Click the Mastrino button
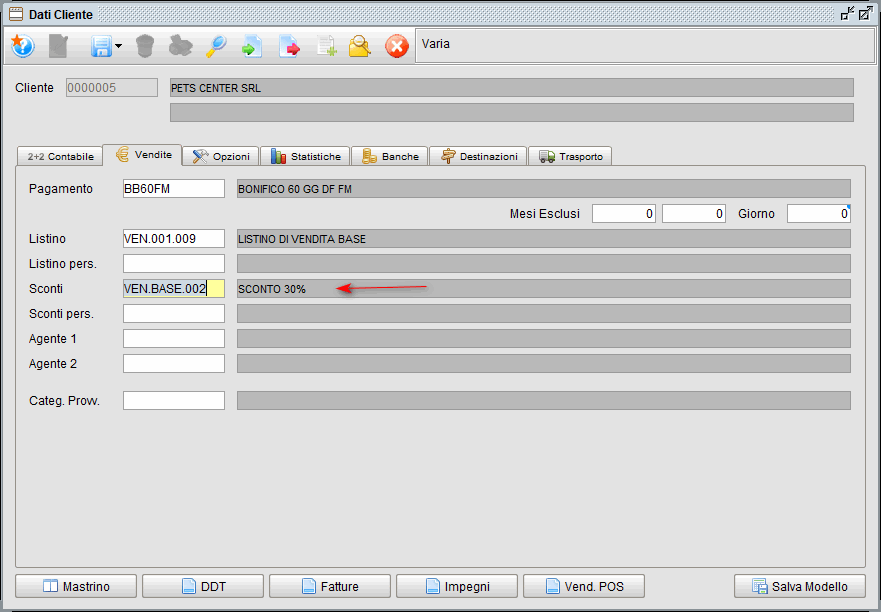The height and width of the screenshot is (612, 881). pos(75,586)
